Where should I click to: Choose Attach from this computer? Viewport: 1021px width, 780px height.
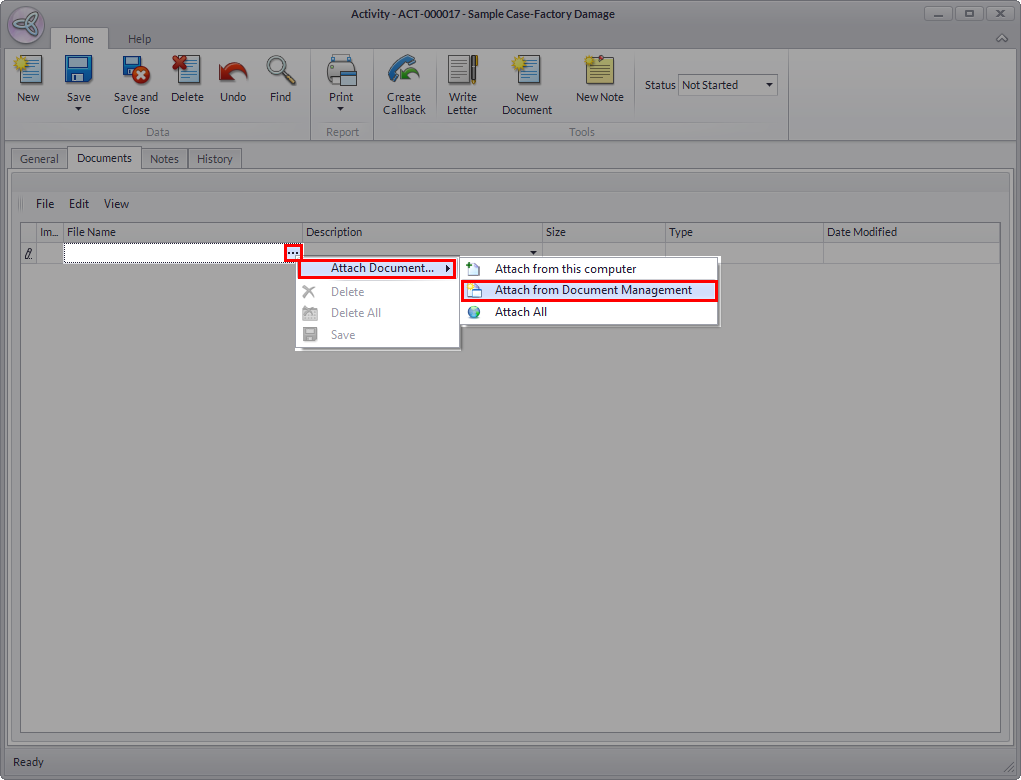(x=565, y=269)
